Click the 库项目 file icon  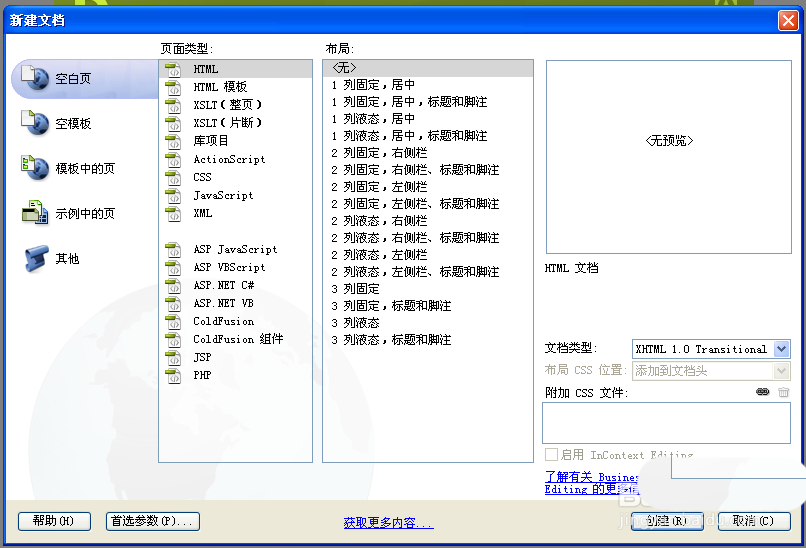(173, 141)
